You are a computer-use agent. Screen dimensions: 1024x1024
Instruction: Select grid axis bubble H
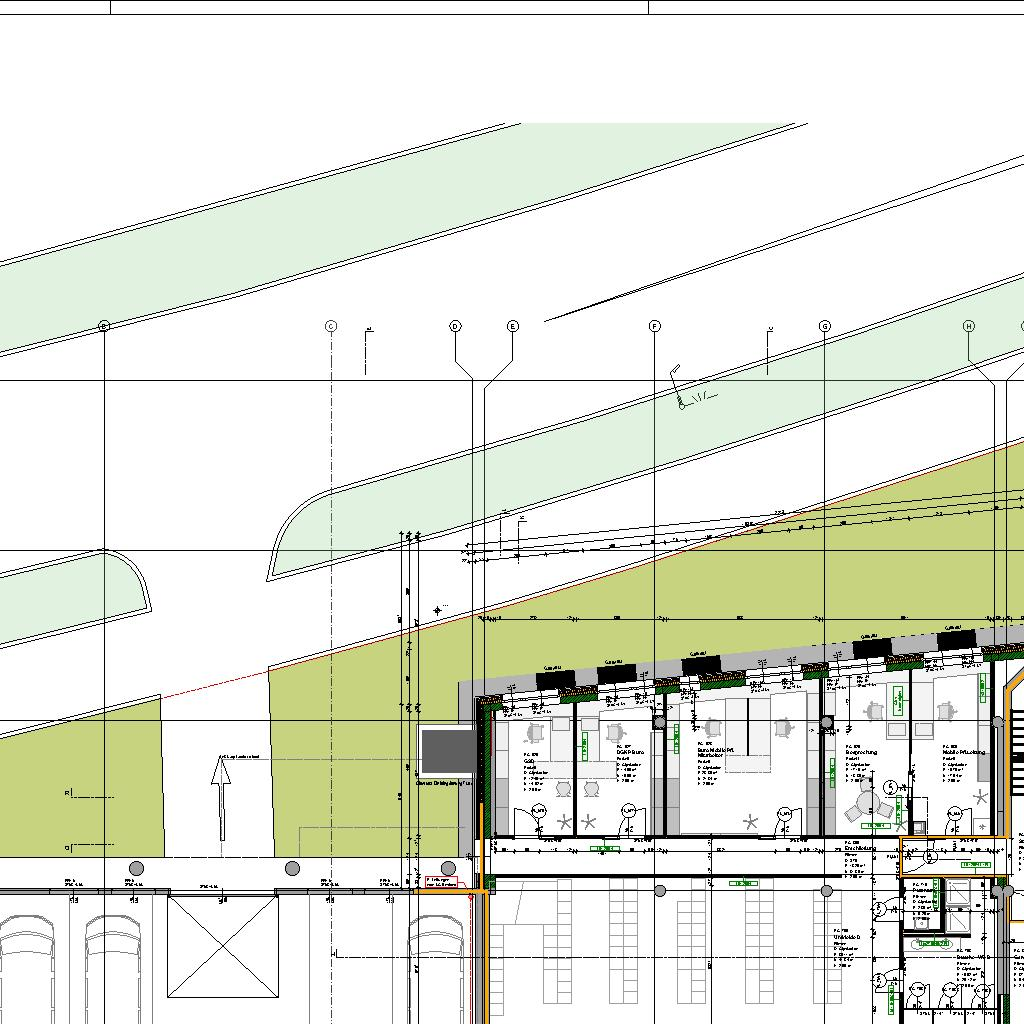(968, 326)
